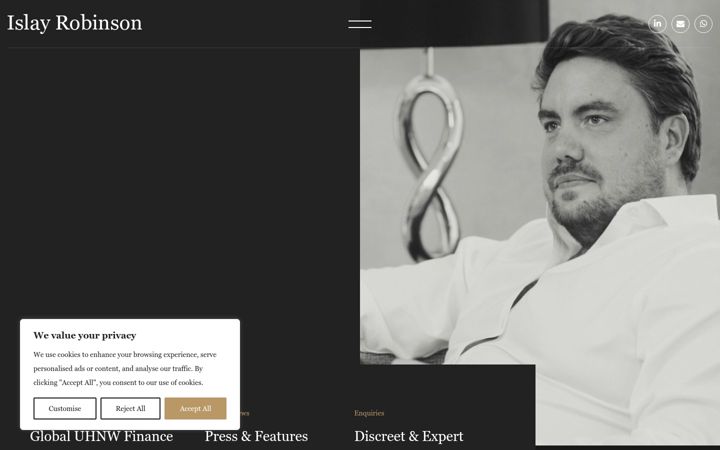Accept all cookies

coord(195,408)
